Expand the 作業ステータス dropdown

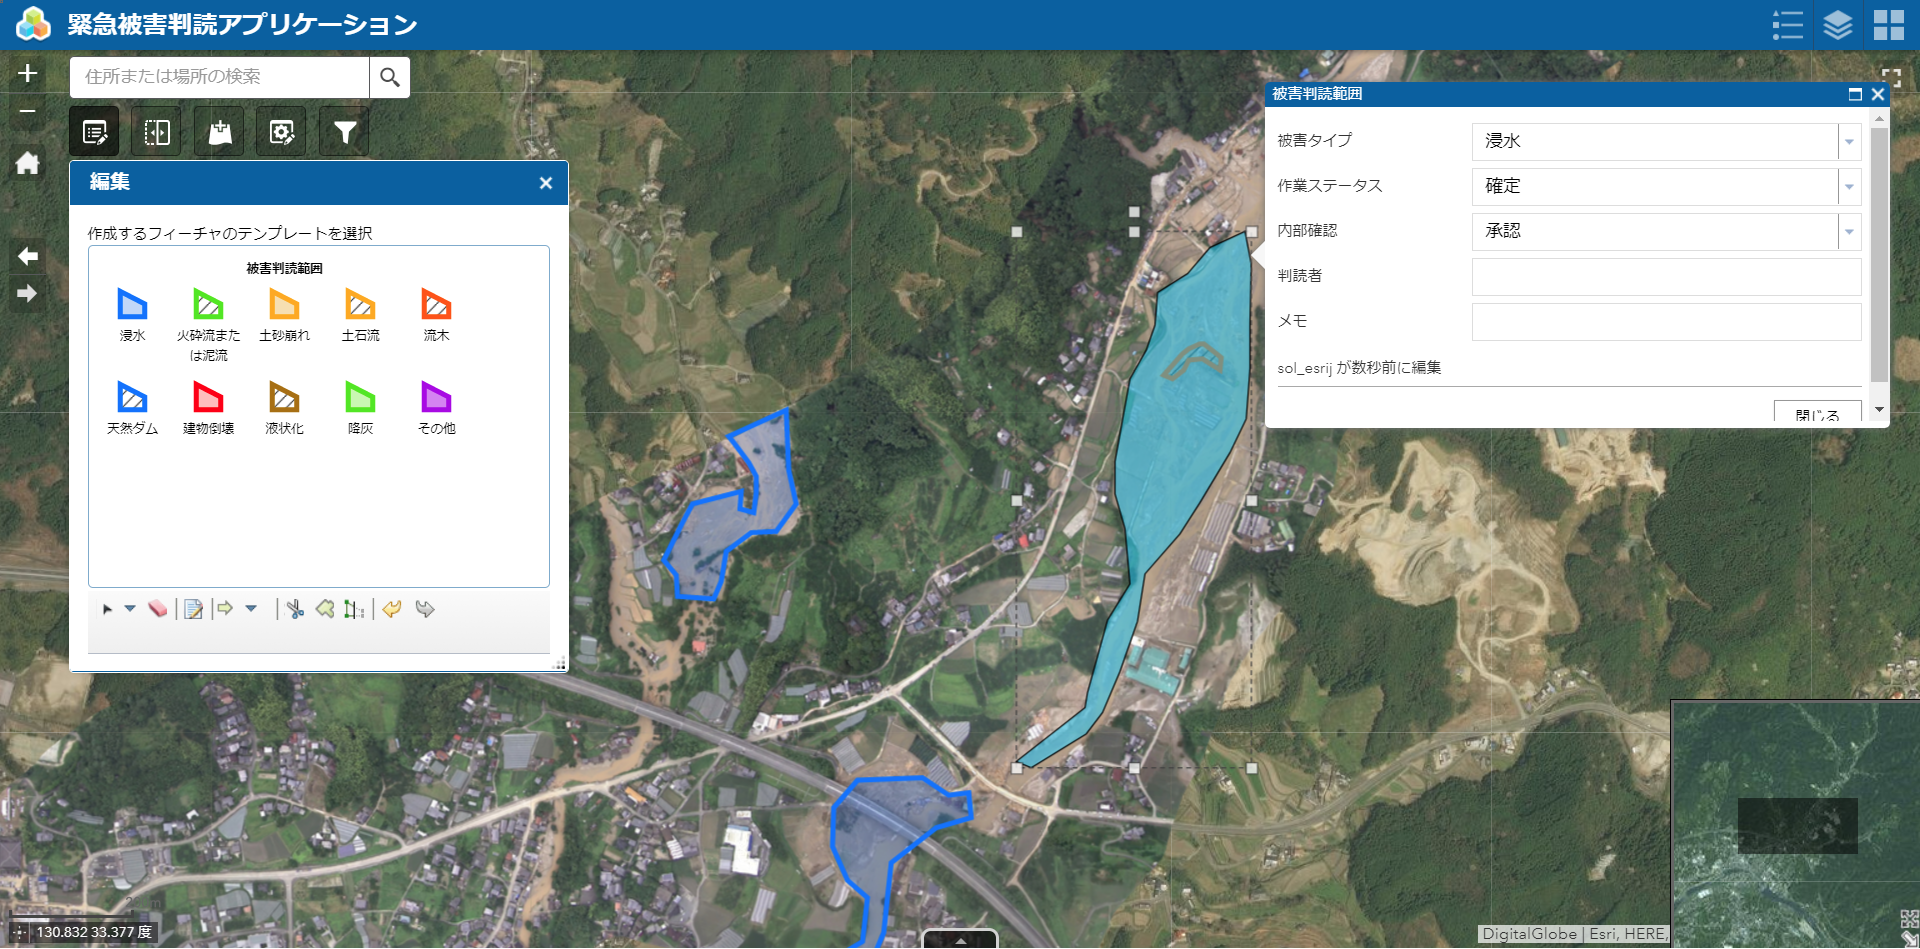[x=1849, y=187]
